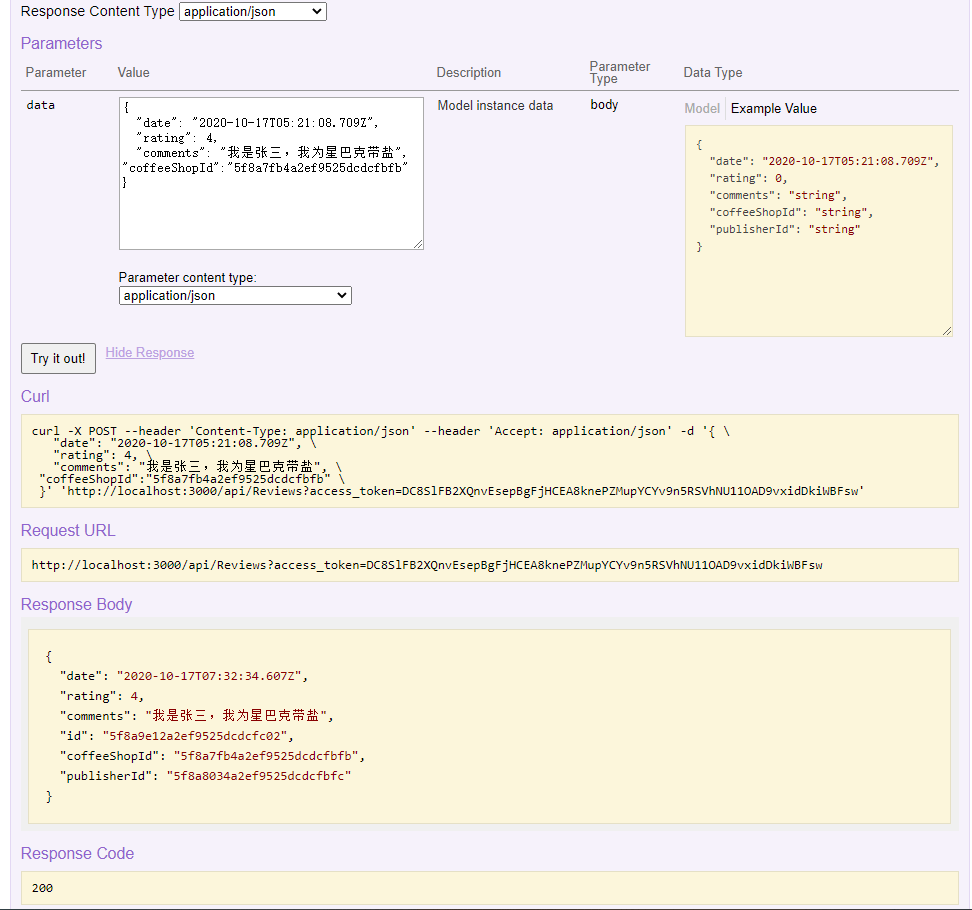The height and width of the screenshot is (910, 972).
Task: Select the Request URL heading
Action: click(x=68, y=531)
